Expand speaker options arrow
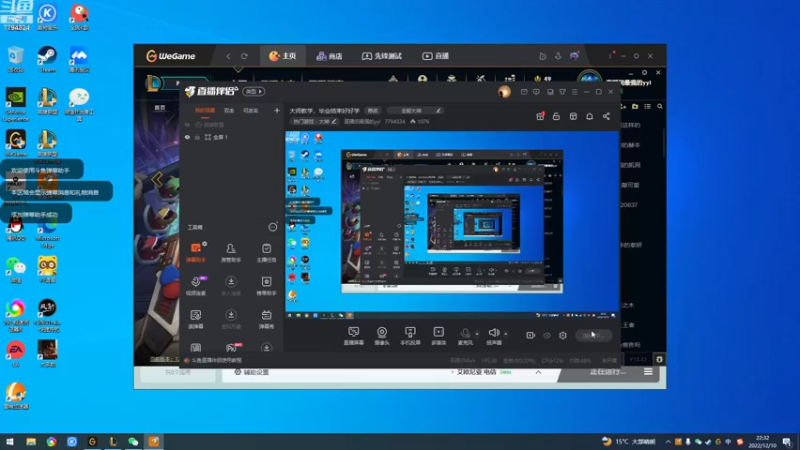800x450 pixels. (x=506, y=334)
